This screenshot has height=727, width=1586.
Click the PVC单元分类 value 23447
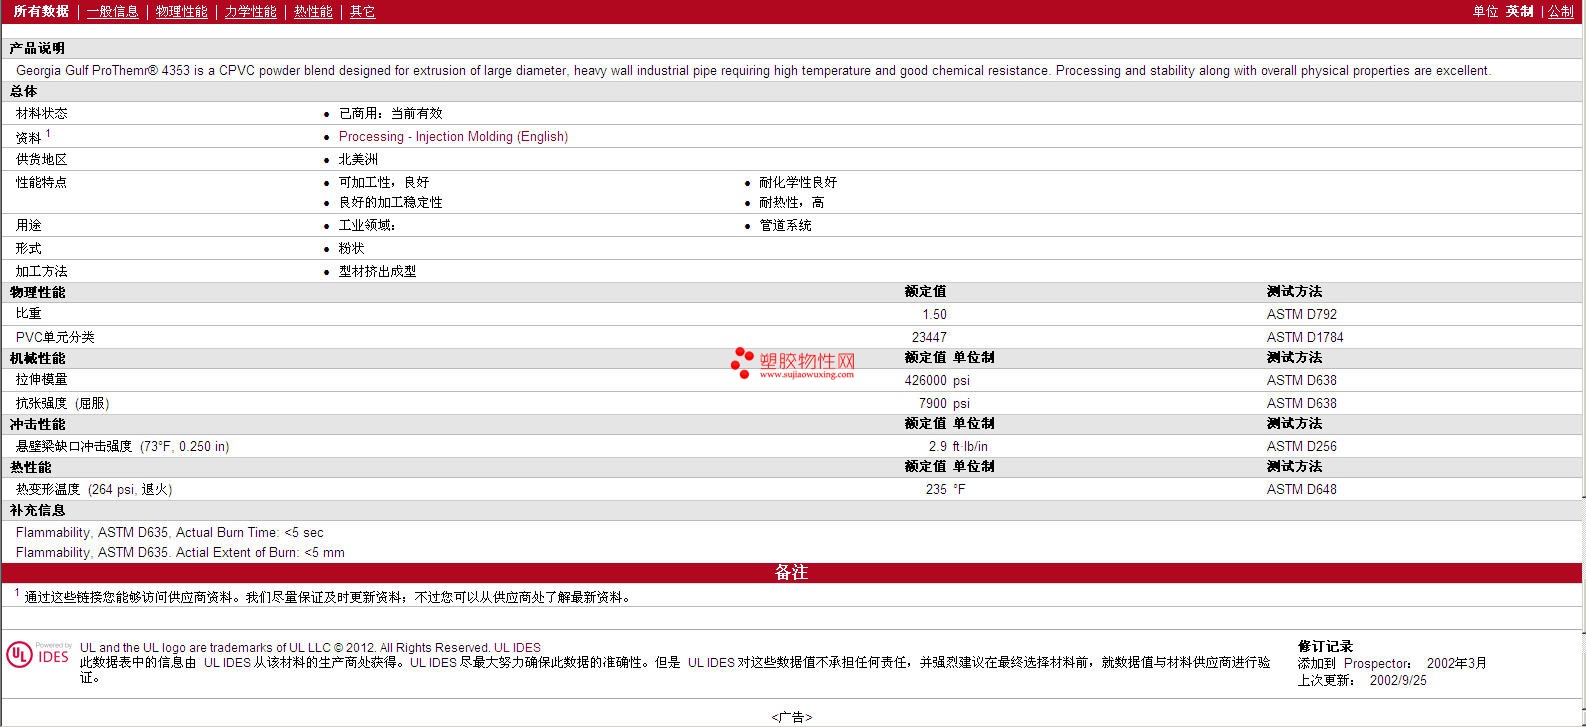(x=929, y=338)
